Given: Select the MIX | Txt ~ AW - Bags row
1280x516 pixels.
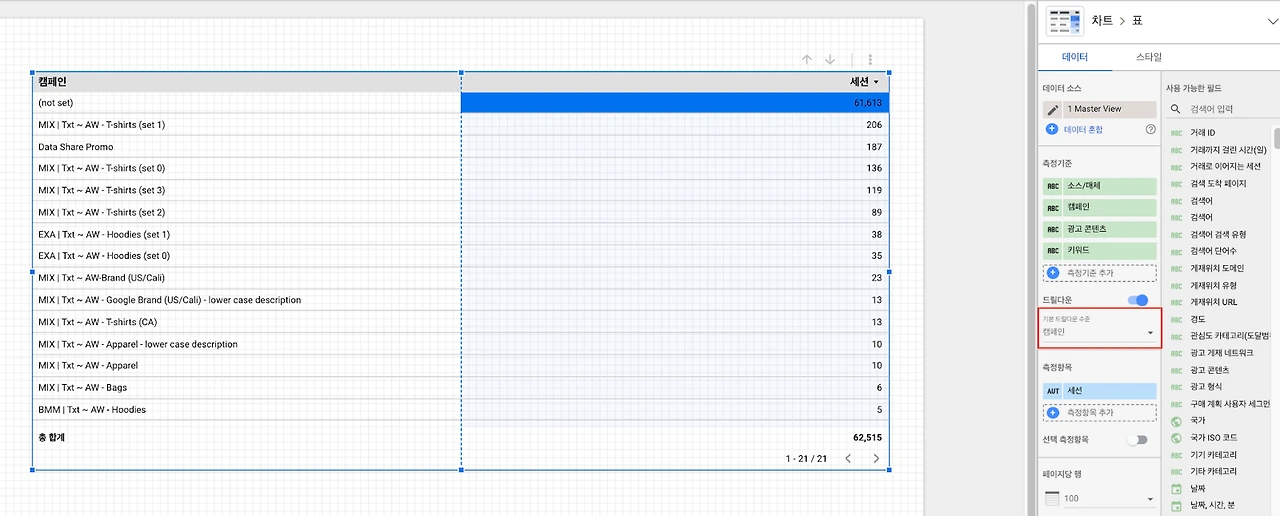Looking at the screenshot, I should click(x=461, y=387).
